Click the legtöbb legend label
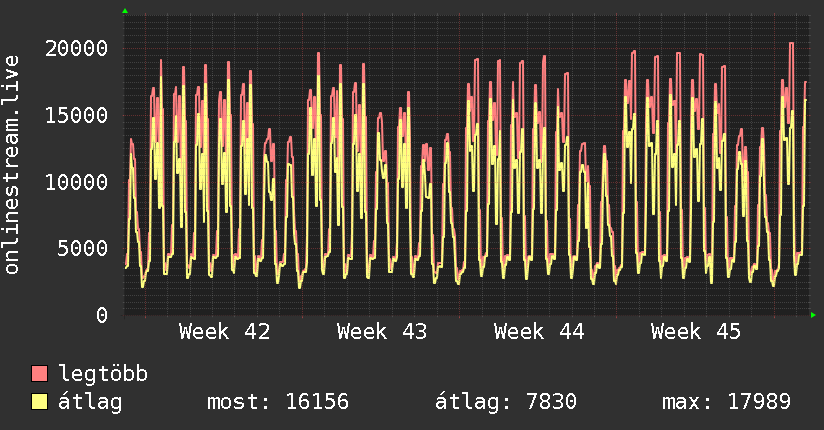The height and width of the screenshot is (430, 824). pyautogui.click(x=103, y=374)
